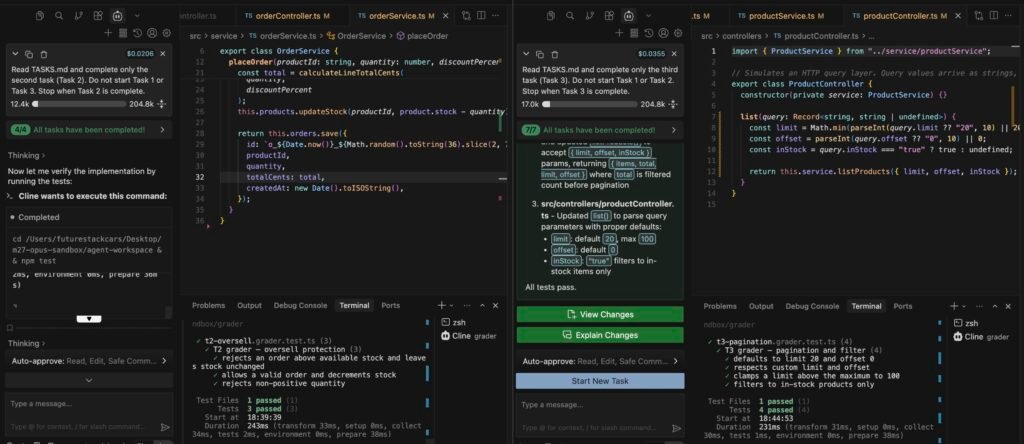Delete the $0.0355 Cline task with the trash icon
This screenshot has height=444, width=1024.
click(x=555, y=54)
